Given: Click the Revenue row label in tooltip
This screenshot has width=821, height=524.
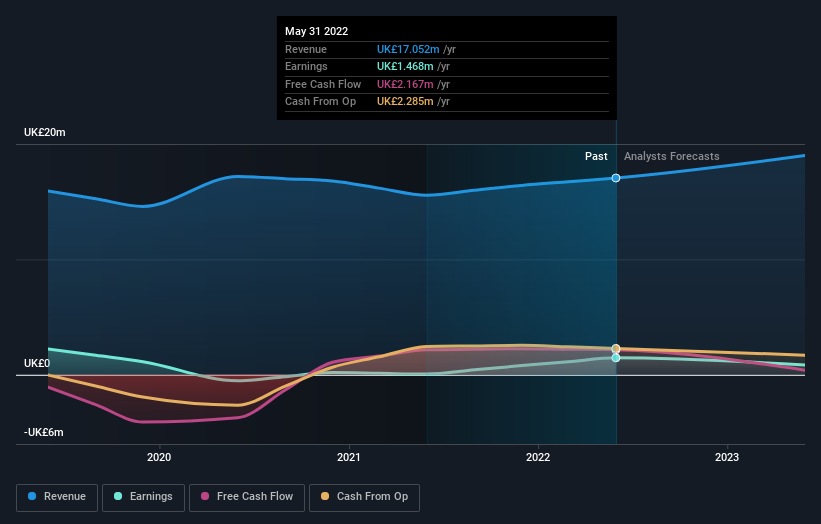Looking at the screenshot, I should tap(306, 49).
